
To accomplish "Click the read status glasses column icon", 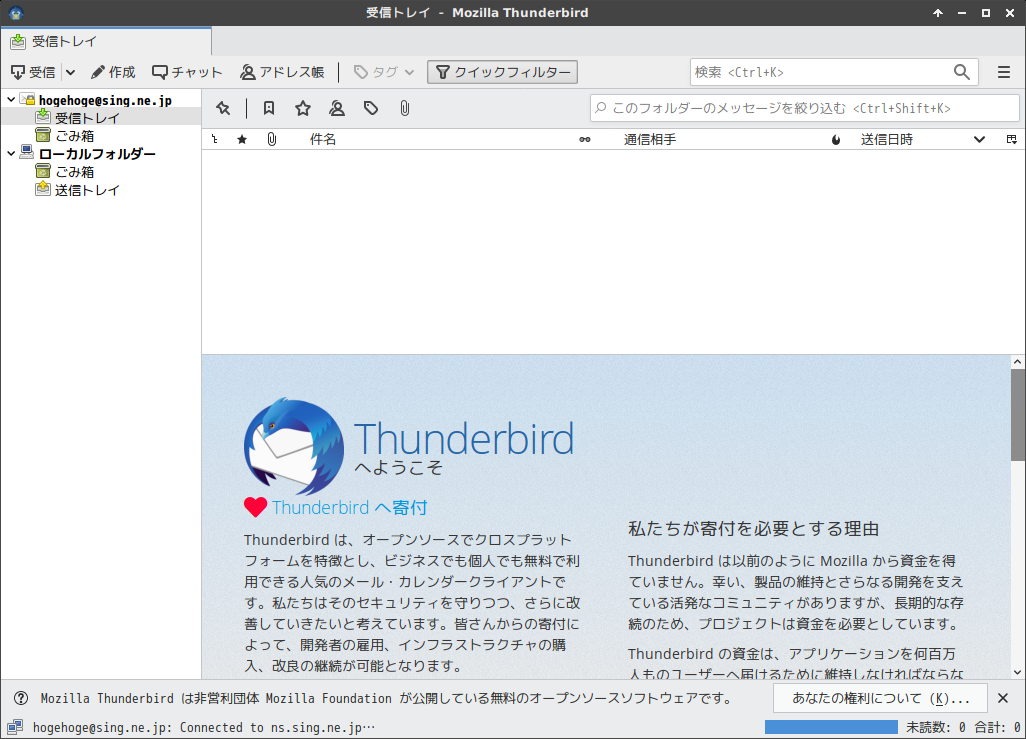I will pyautogui.click(x=585, y=139).
